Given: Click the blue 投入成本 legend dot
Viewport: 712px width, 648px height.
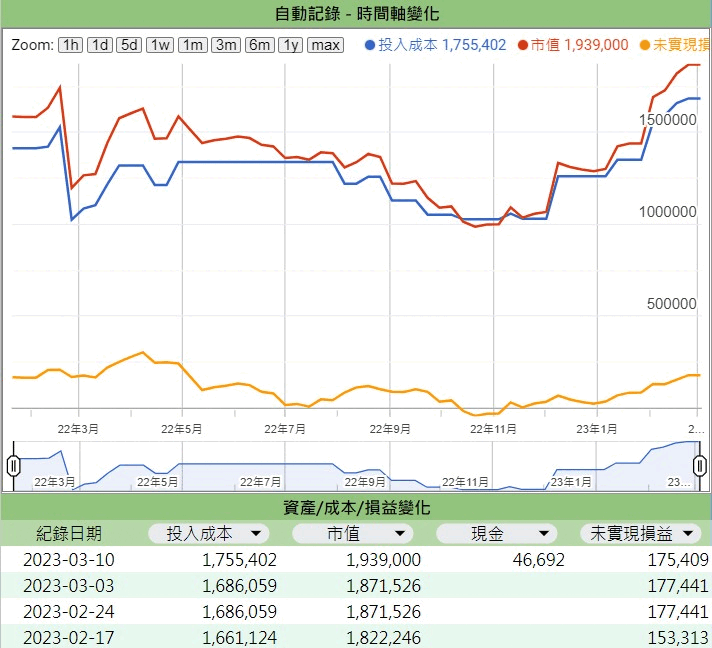Looking at the screenshot, I should click(x=371, y=45).
